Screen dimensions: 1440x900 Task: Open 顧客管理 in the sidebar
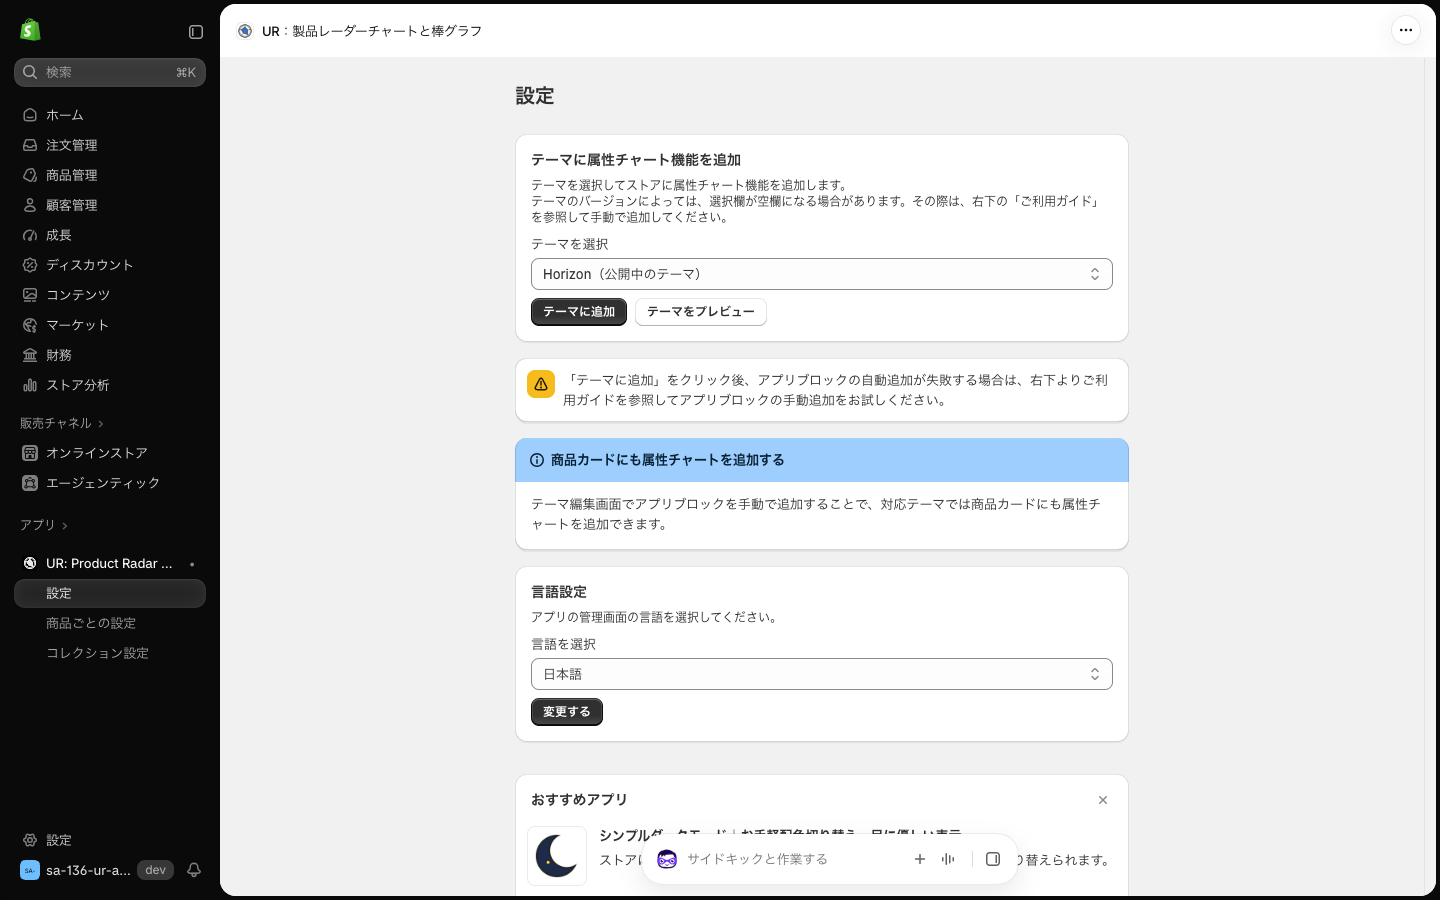pos(110,205)
